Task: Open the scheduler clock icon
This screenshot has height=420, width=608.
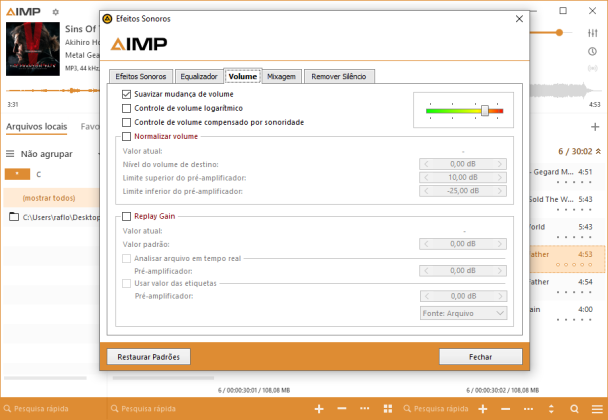Action: click(593, 51)
